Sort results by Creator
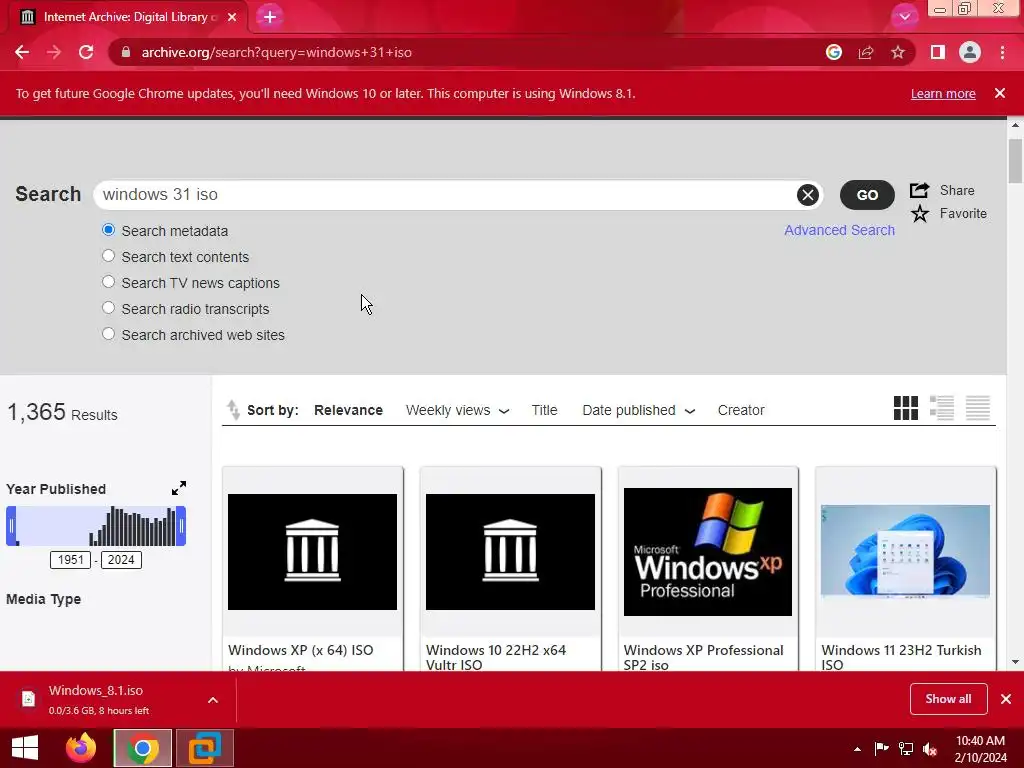 [x=741, y=410]
